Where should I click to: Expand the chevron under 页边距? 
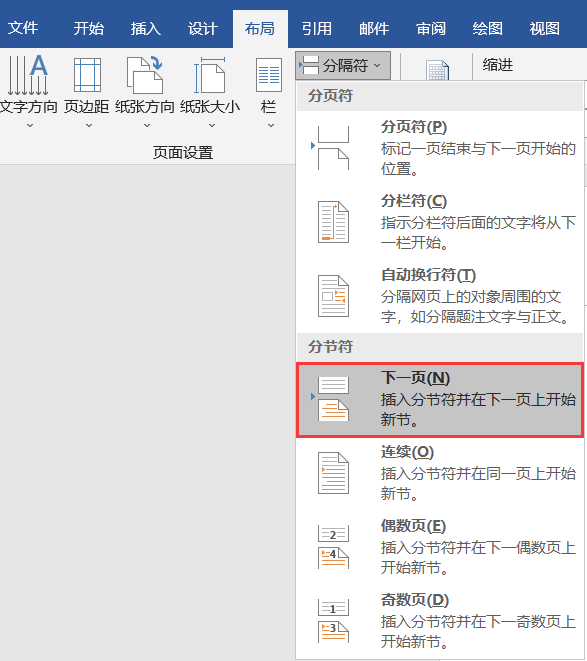coord(89,126)
